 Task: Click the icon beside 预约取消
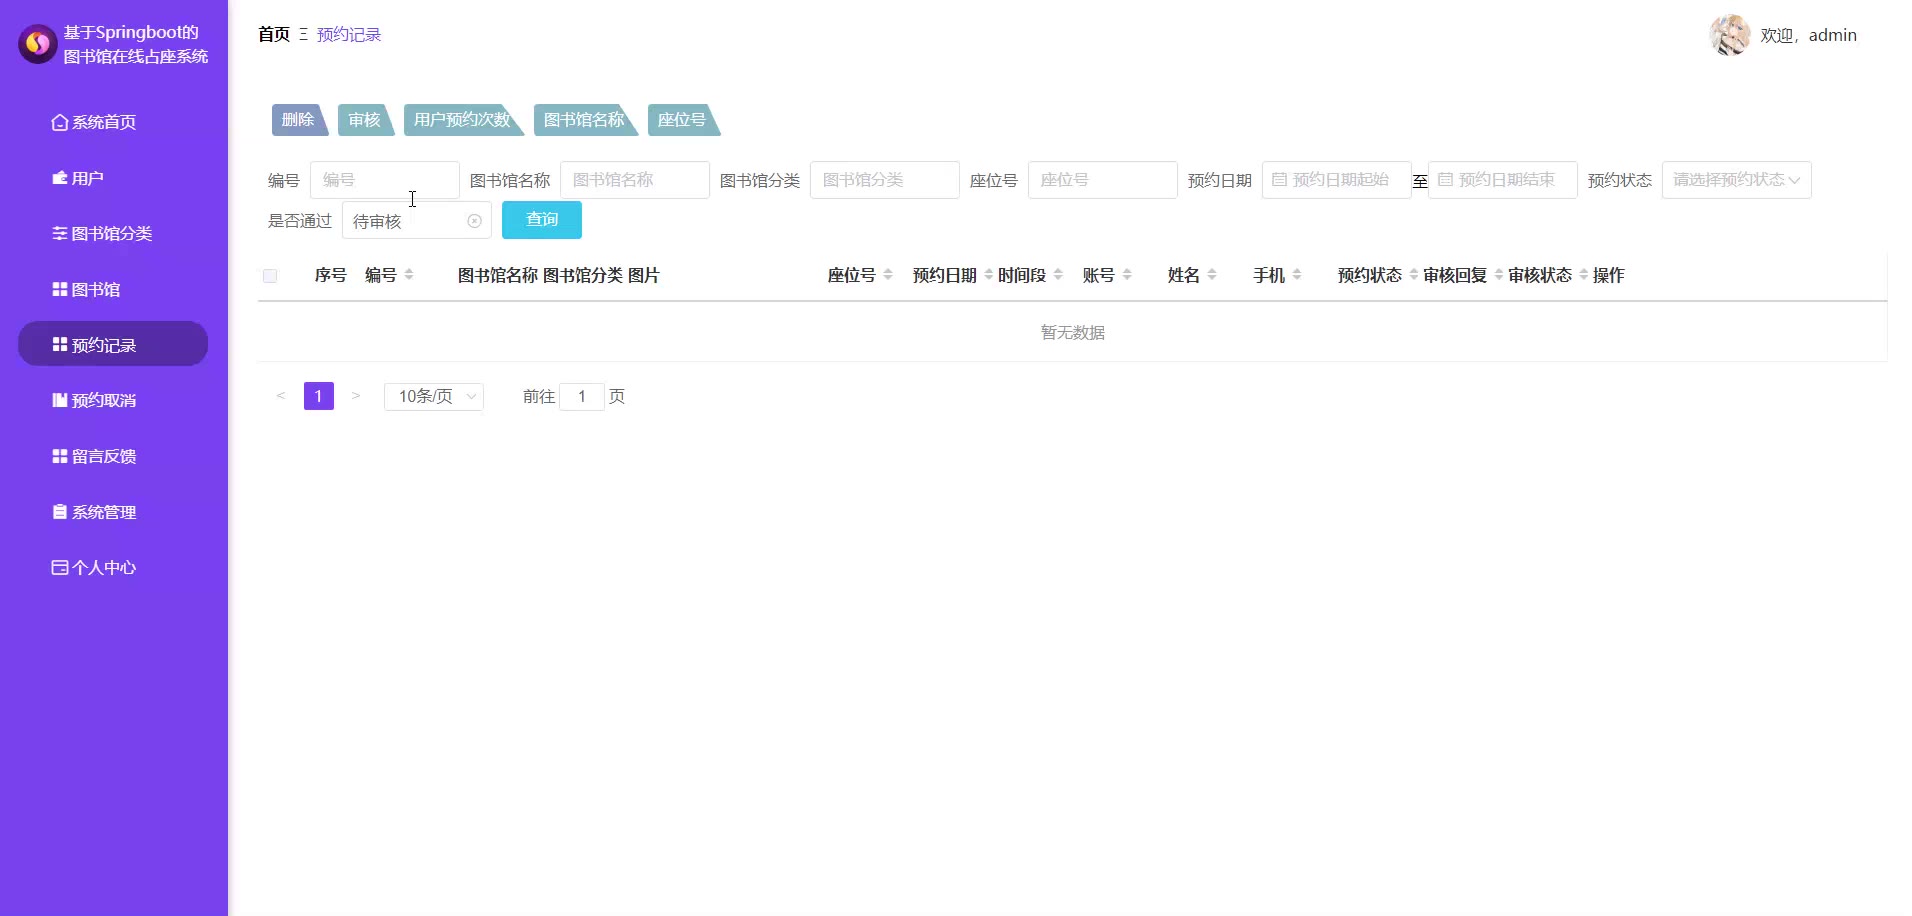pyautogui.click(x=60, y=400)
